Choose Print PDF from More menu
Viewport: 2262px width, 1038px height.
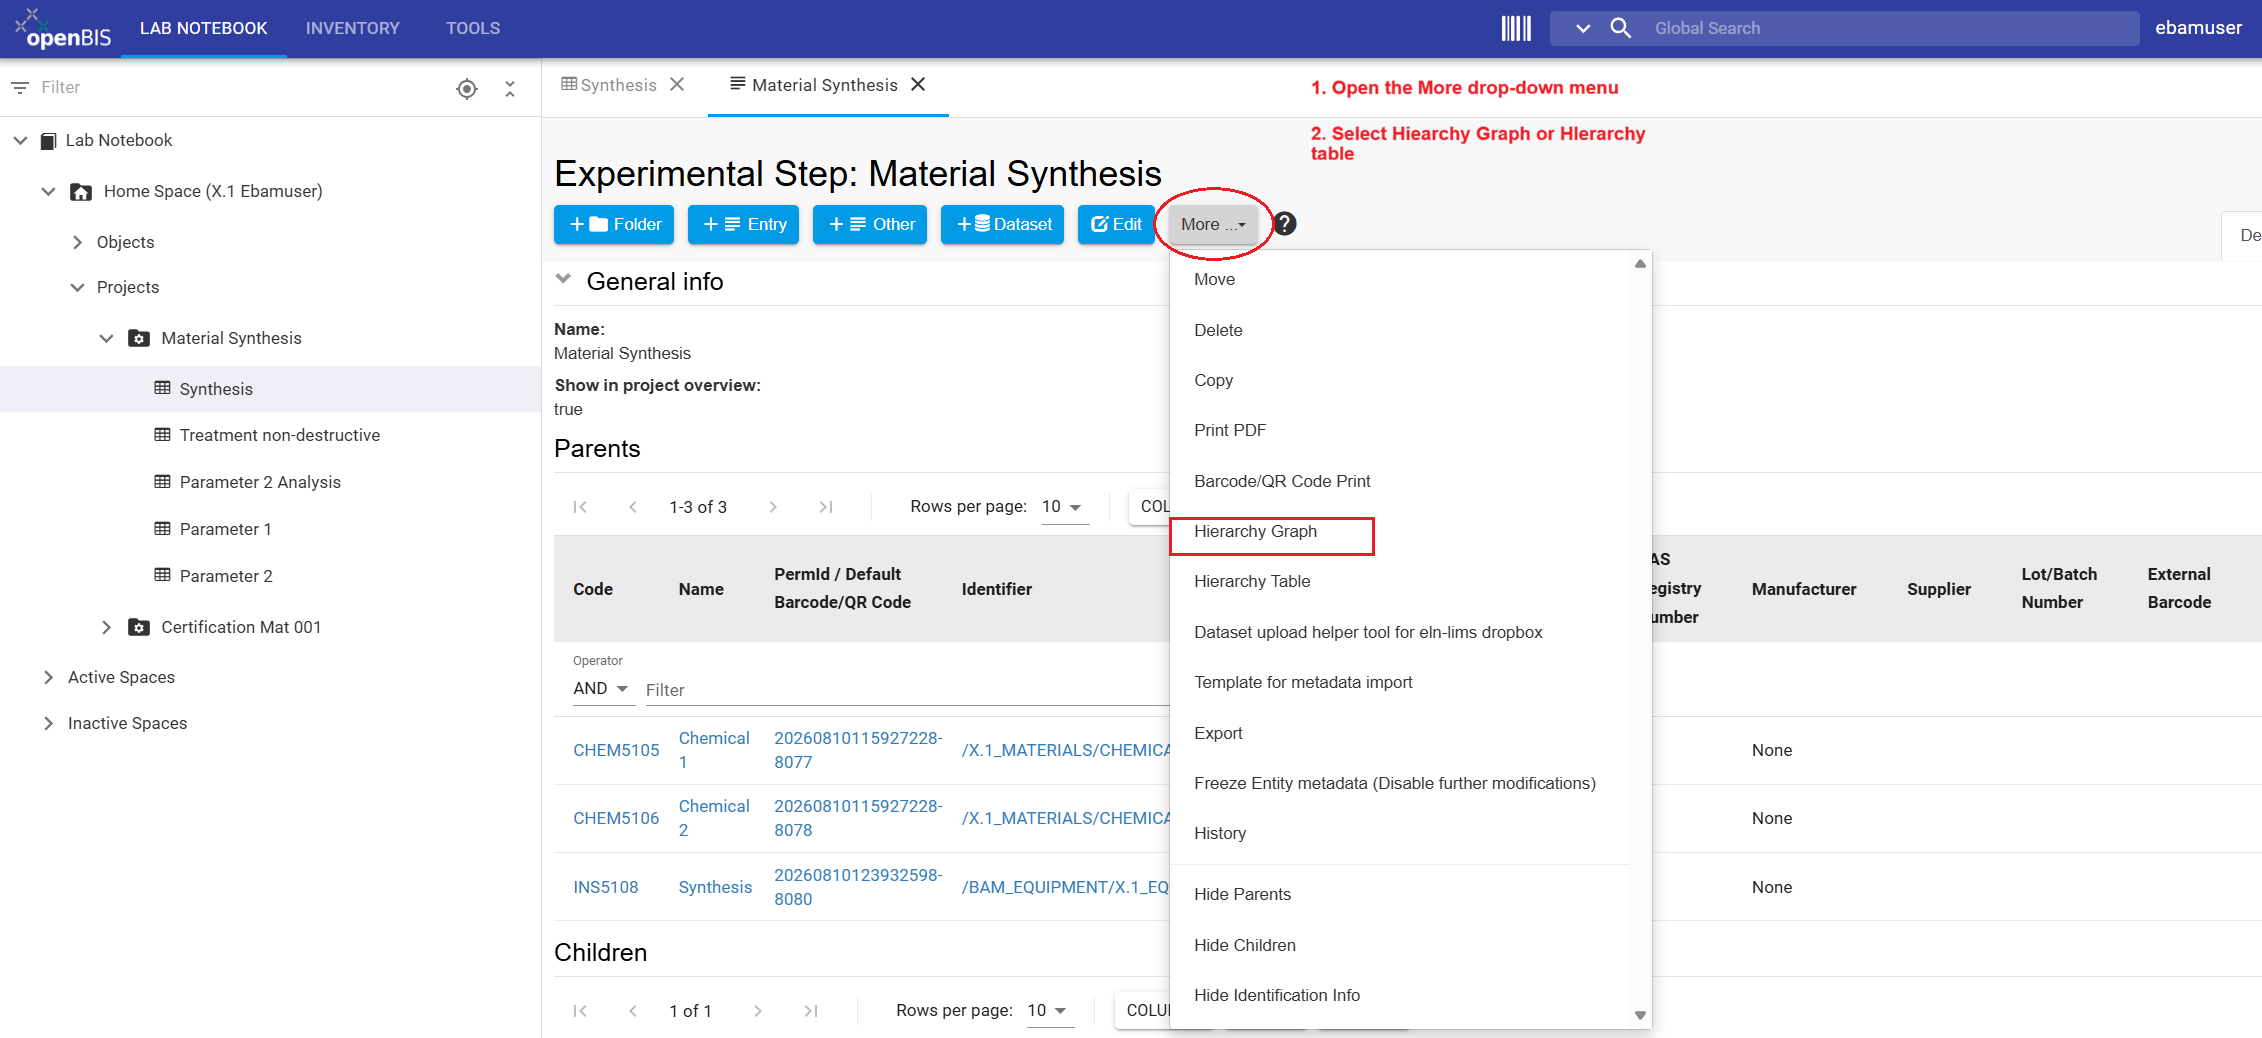pyautogui.click(x=1230, y=430)
